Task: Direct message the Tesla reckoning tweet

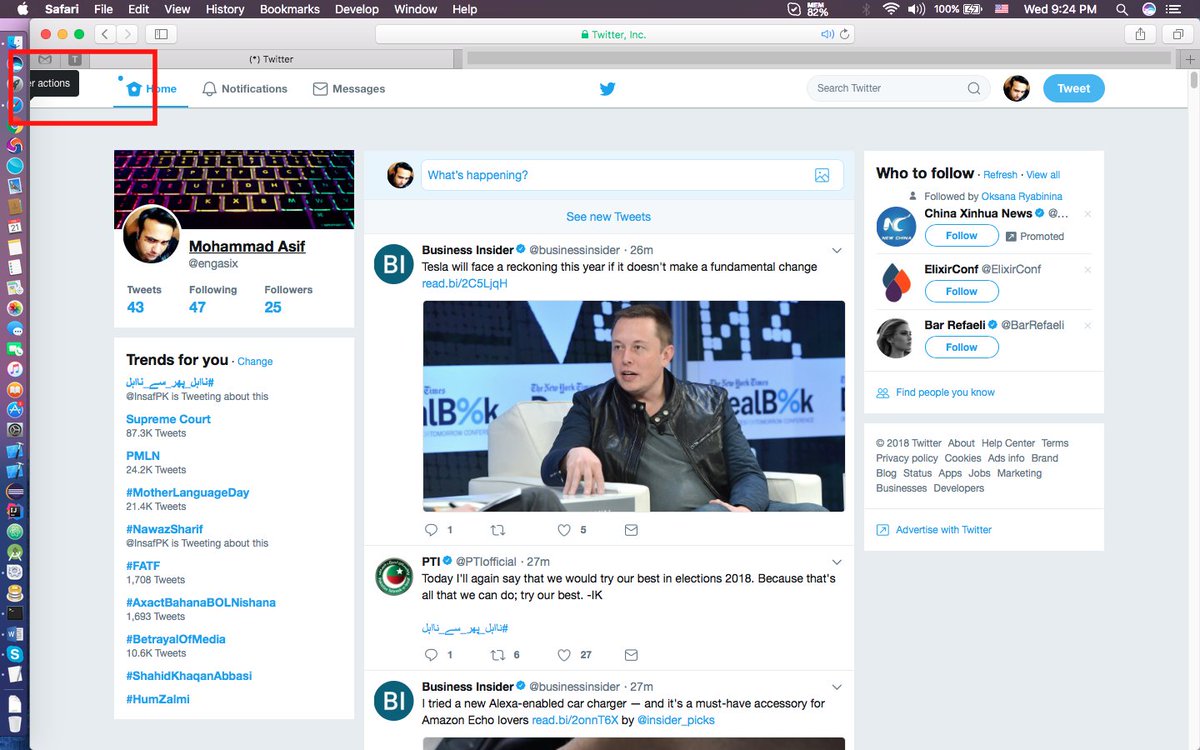Action: [x=631, y=530]
